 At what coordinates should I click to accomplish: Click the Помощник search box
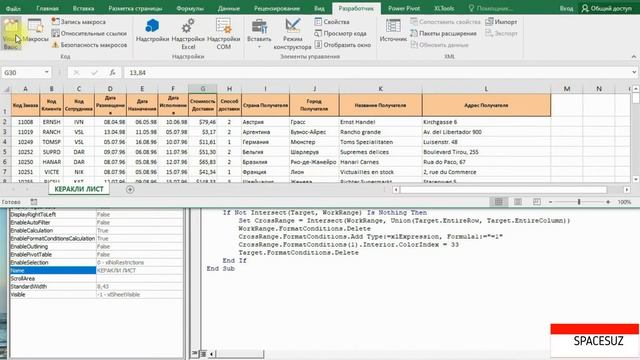click(490, 8)
